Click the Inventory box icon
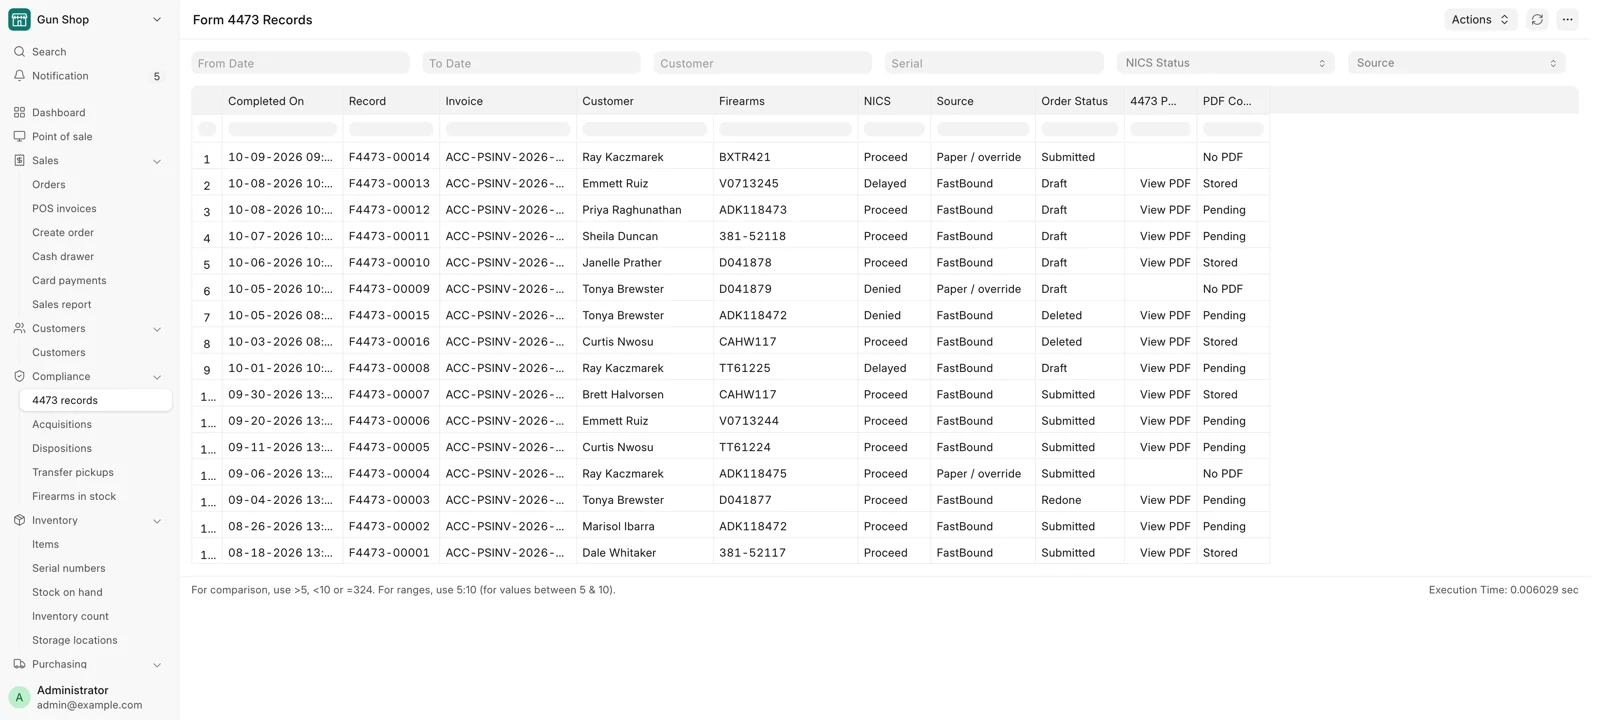The width and height of the screenshot is (1600, 720). (19, 520)
